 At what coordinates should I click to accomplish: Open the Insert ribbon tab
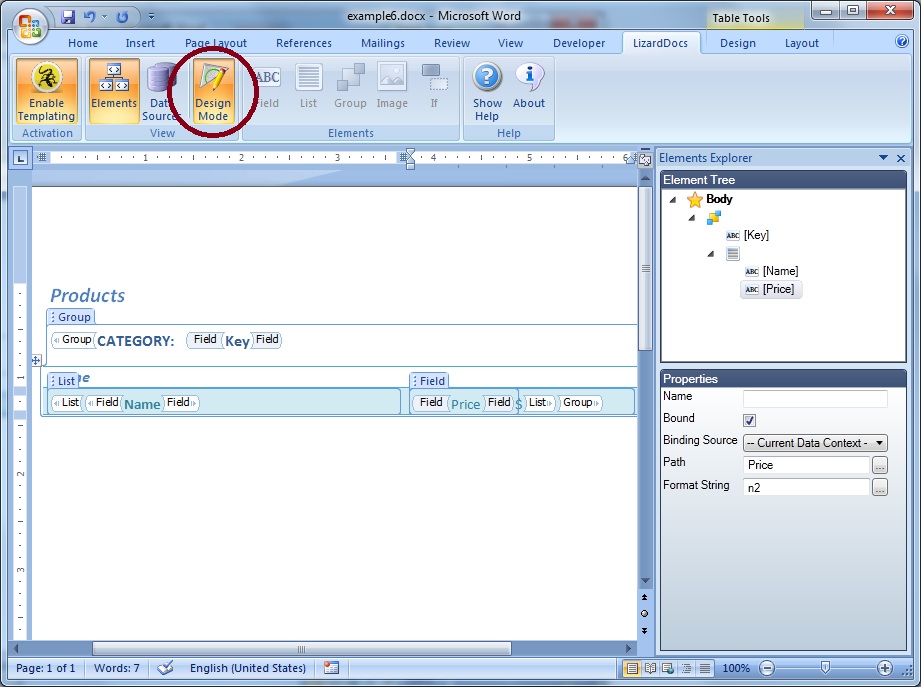click(140, 43)
